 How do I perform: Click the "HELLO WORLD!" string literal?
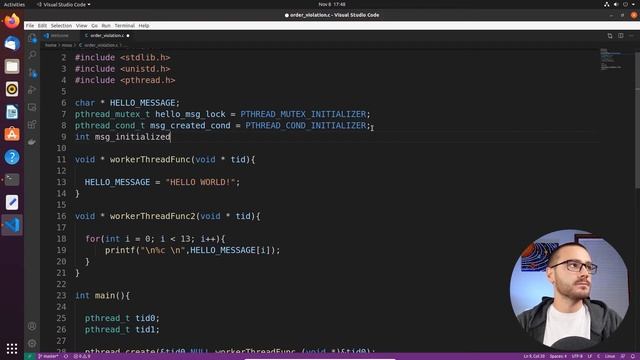coord(200,182)
